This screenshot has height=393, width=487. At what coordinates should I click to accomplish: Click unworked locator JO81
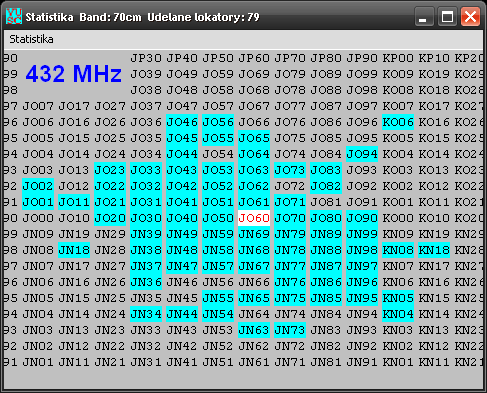click(x=326, y=202)
